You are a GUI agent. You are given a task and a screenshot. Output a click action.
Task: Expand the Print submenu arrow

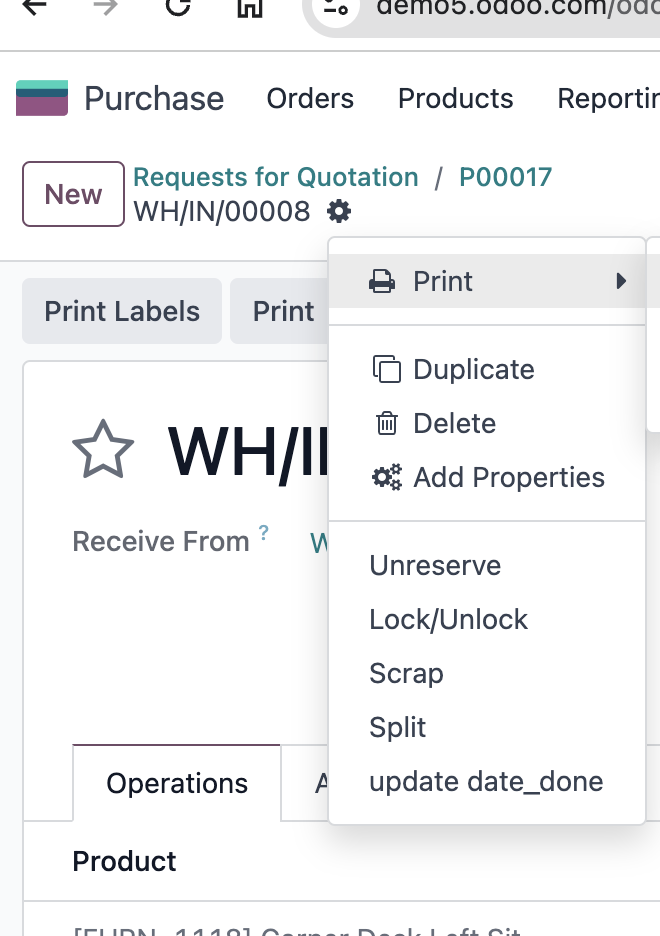(621, 281)
